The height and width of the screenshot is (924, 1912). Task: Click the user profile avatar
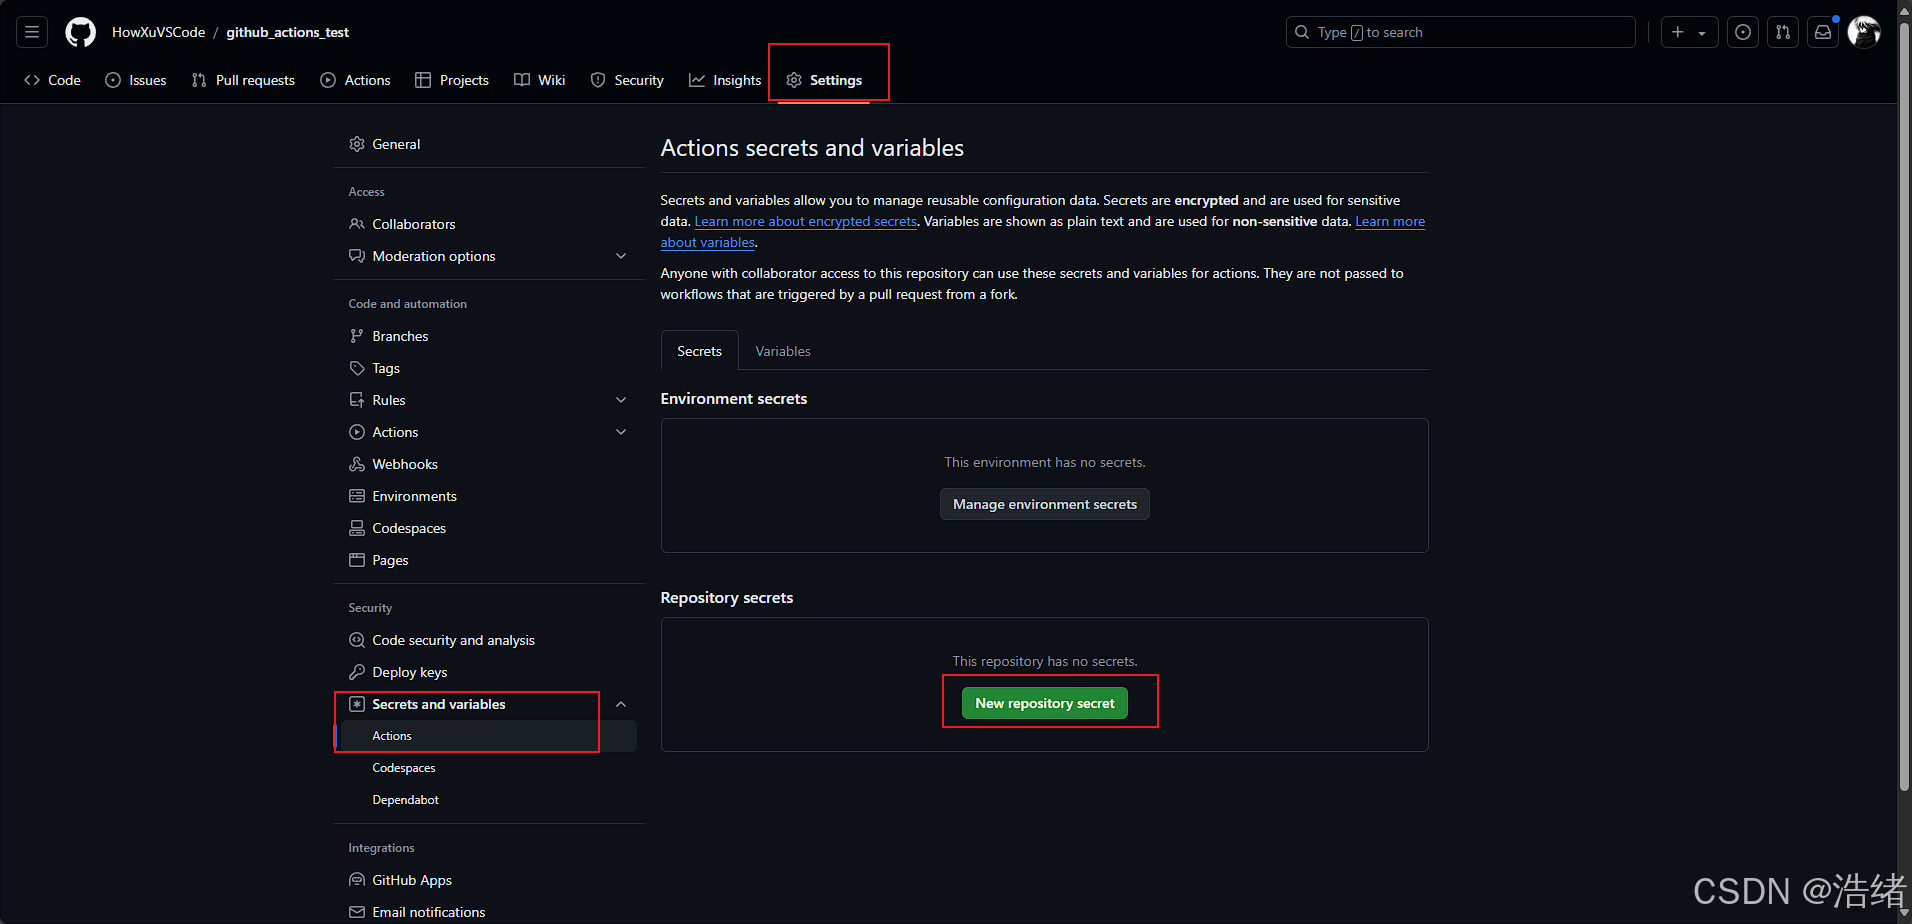tap(1863, 32)
